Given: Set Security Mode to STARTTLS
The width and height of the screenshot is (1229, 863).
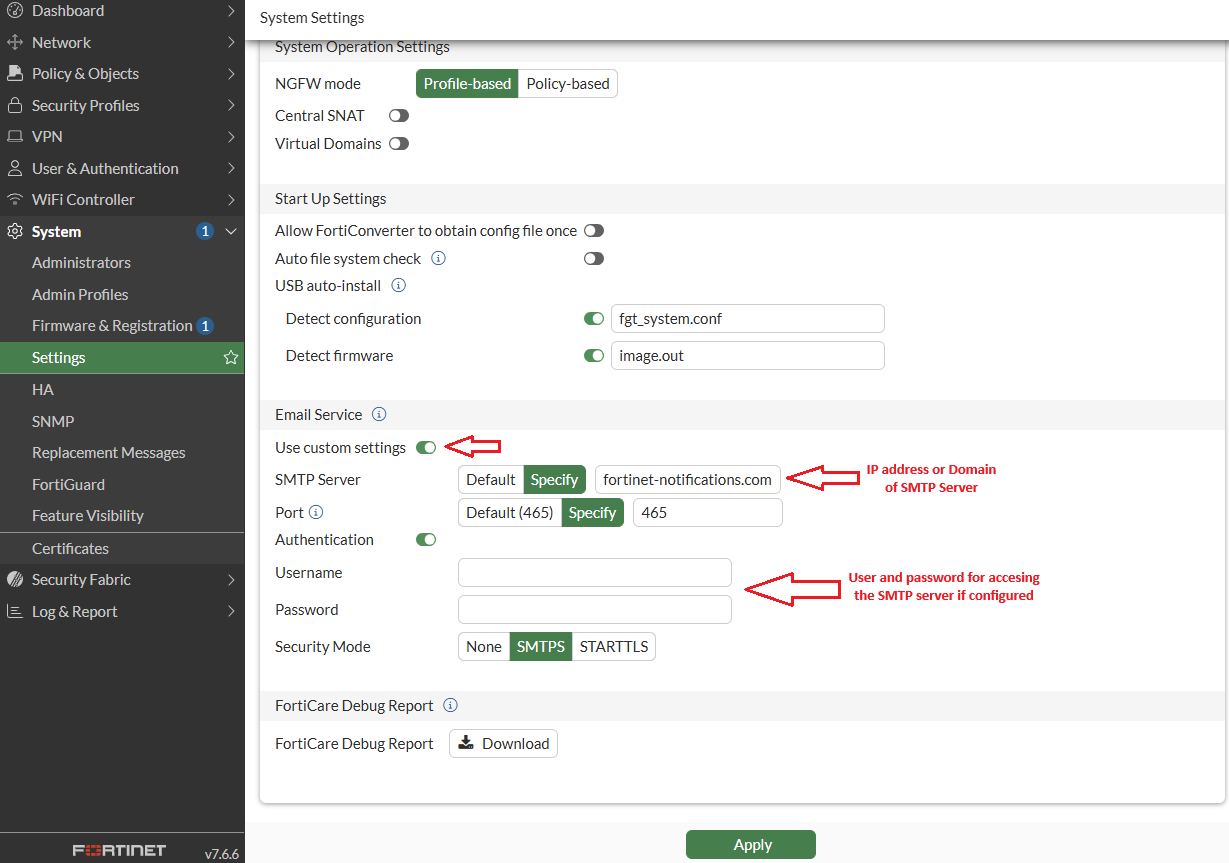Looking at the screenshot, I should point(614,647).
